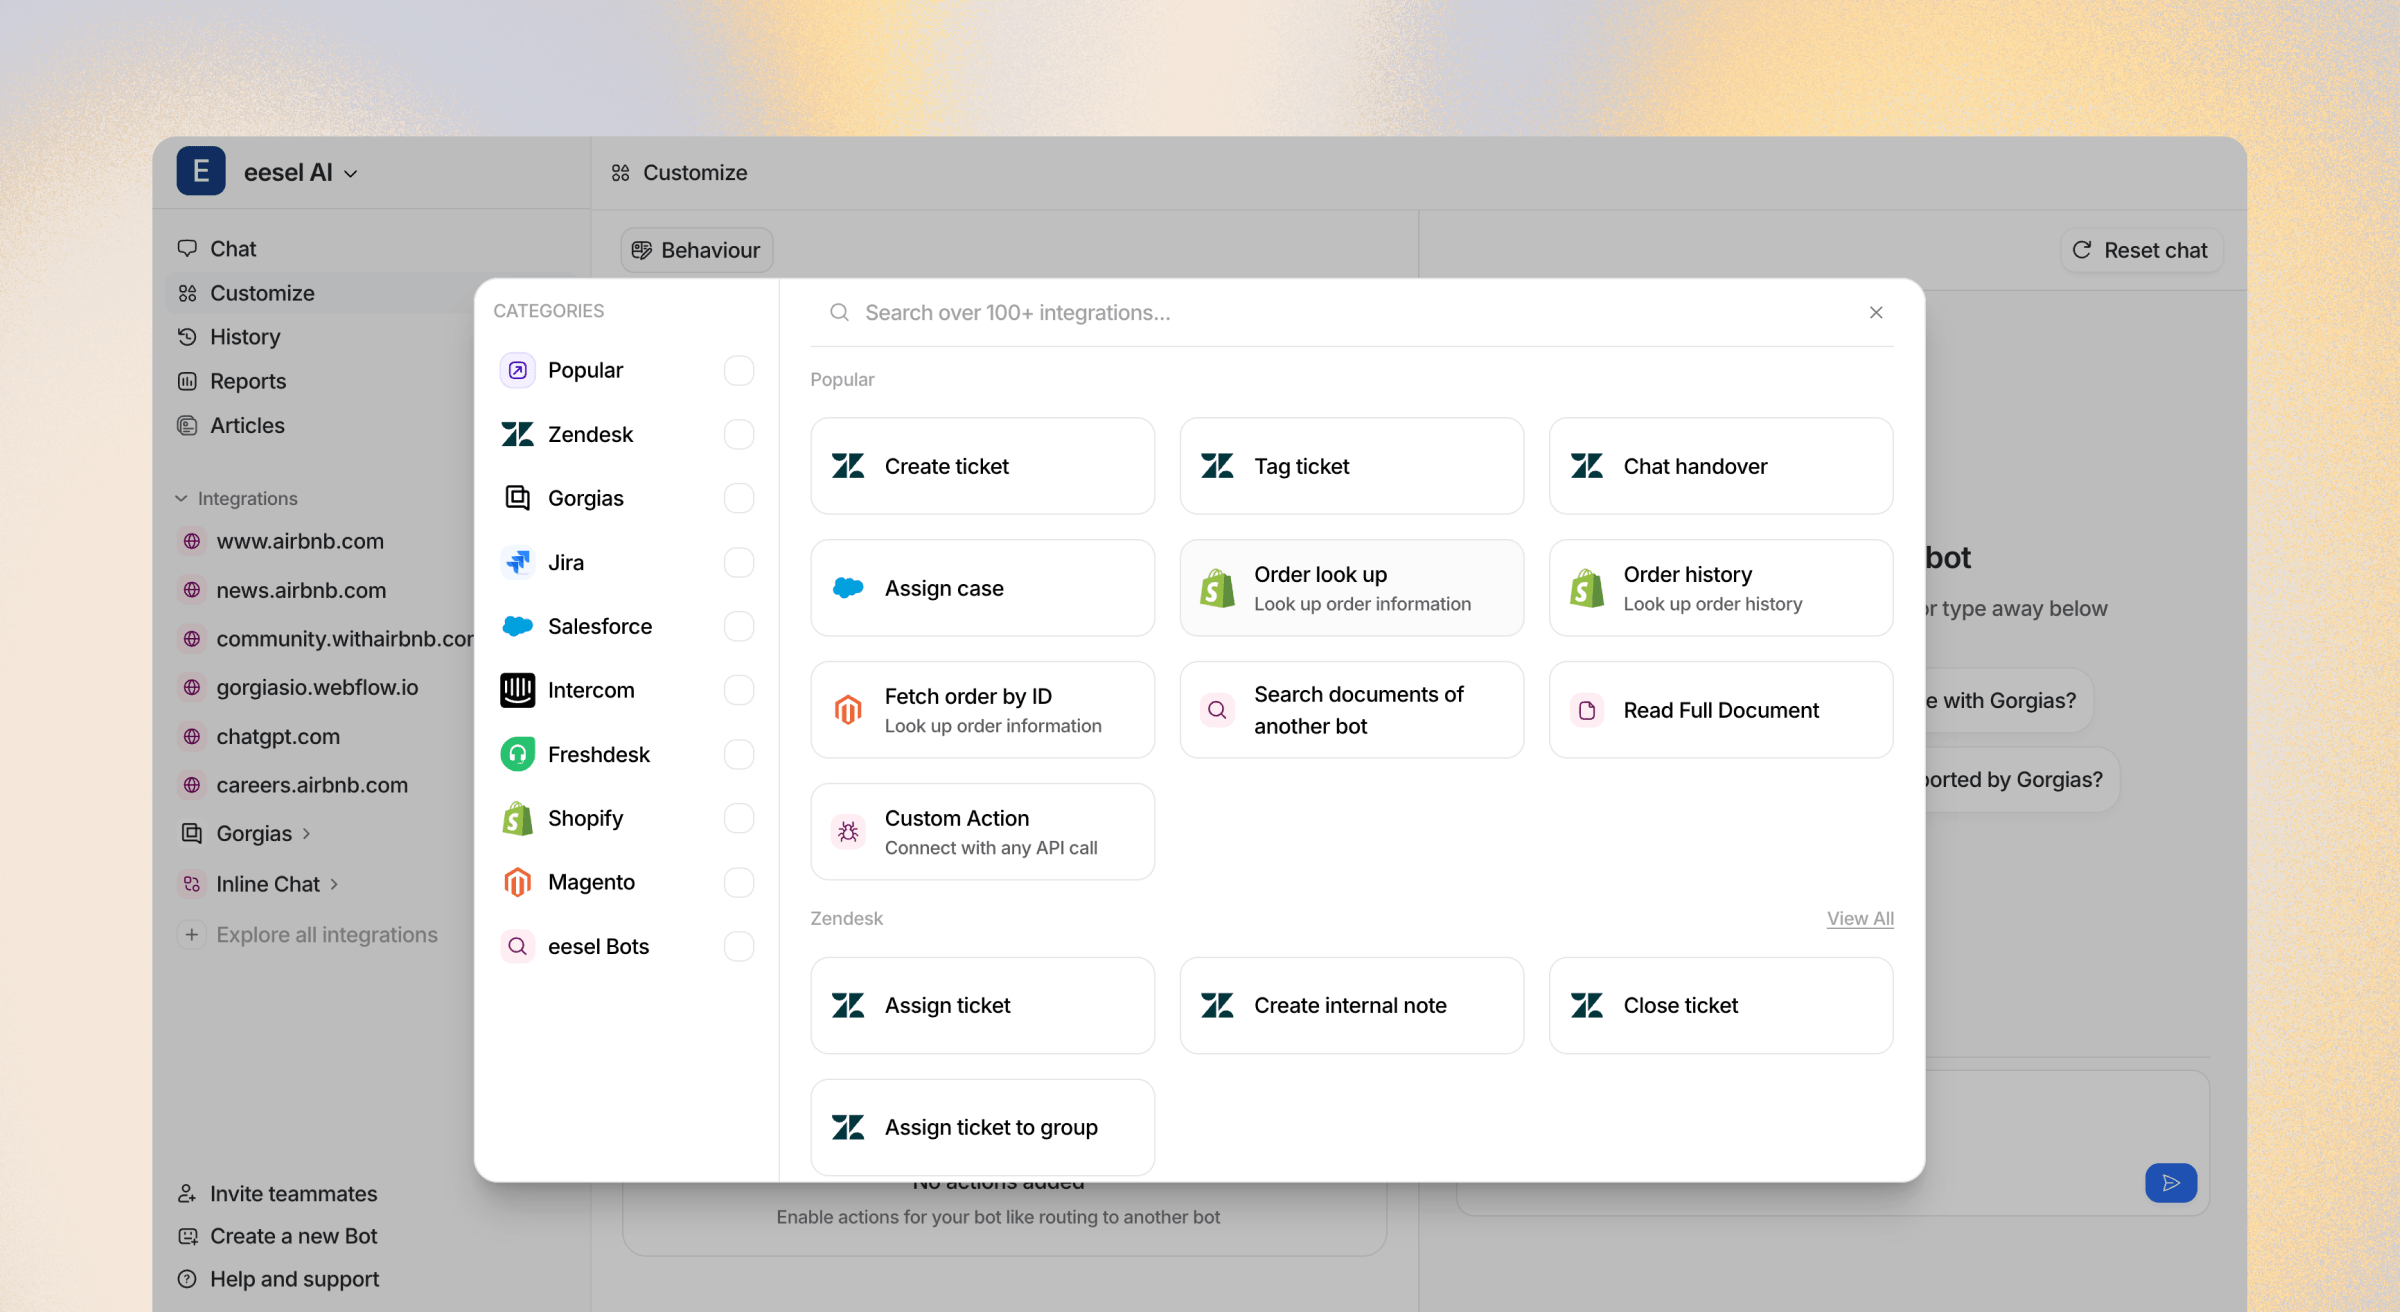
Task: Toggle the Gorgias category radio
Action: point(739,498)
